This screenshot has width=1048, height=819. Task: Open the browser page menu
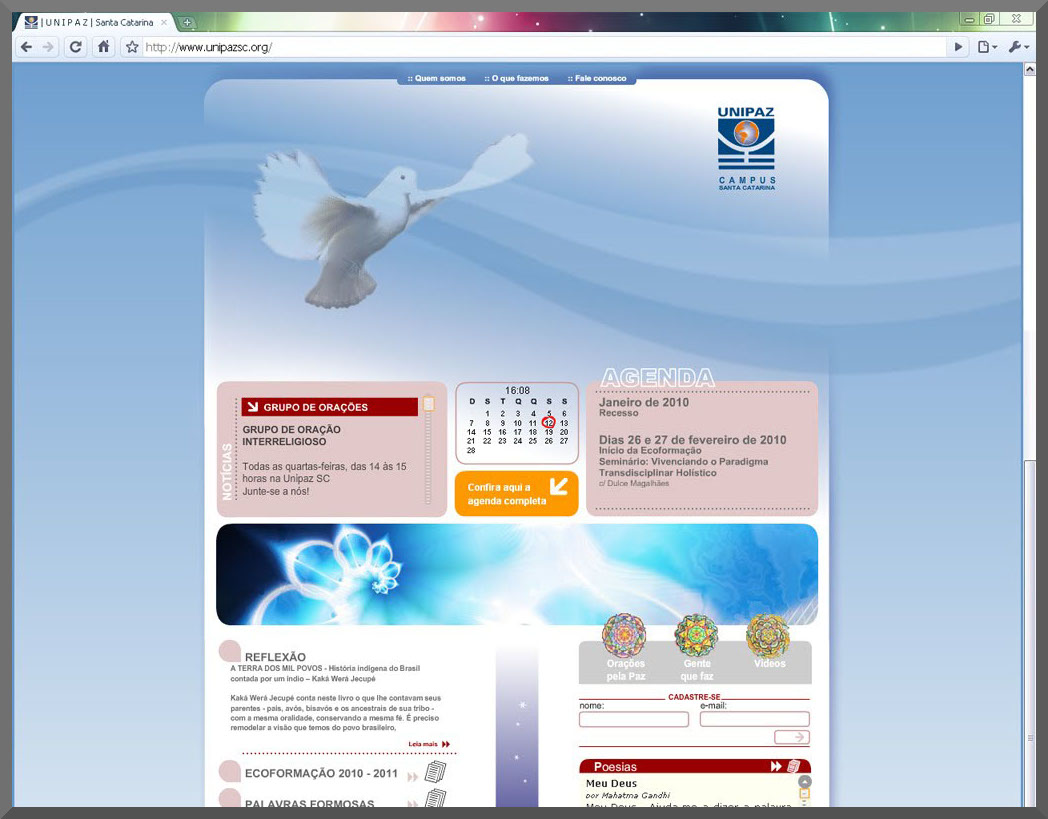point(987,47)
